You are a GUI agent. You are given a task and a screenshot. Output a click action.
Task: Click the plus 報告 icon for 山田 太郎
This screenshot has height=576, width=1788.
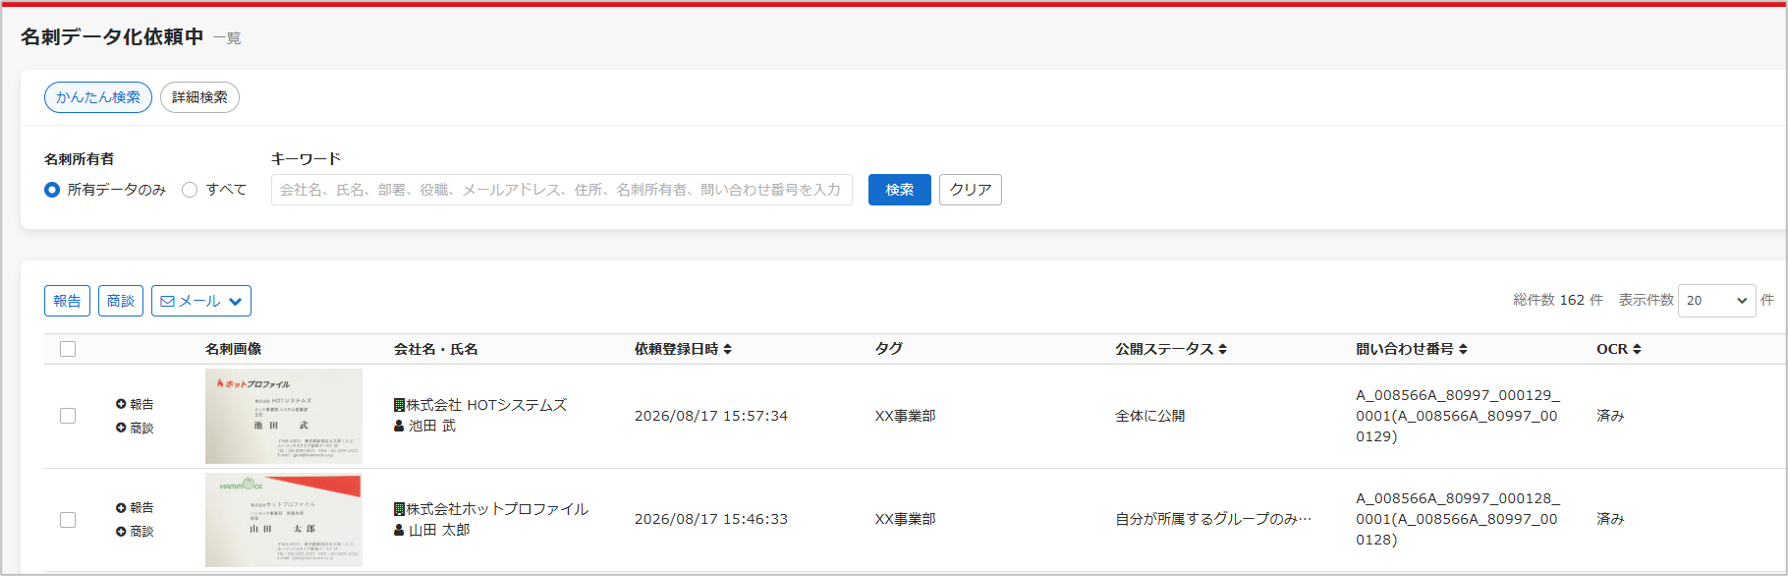click(x=121, y=508)
